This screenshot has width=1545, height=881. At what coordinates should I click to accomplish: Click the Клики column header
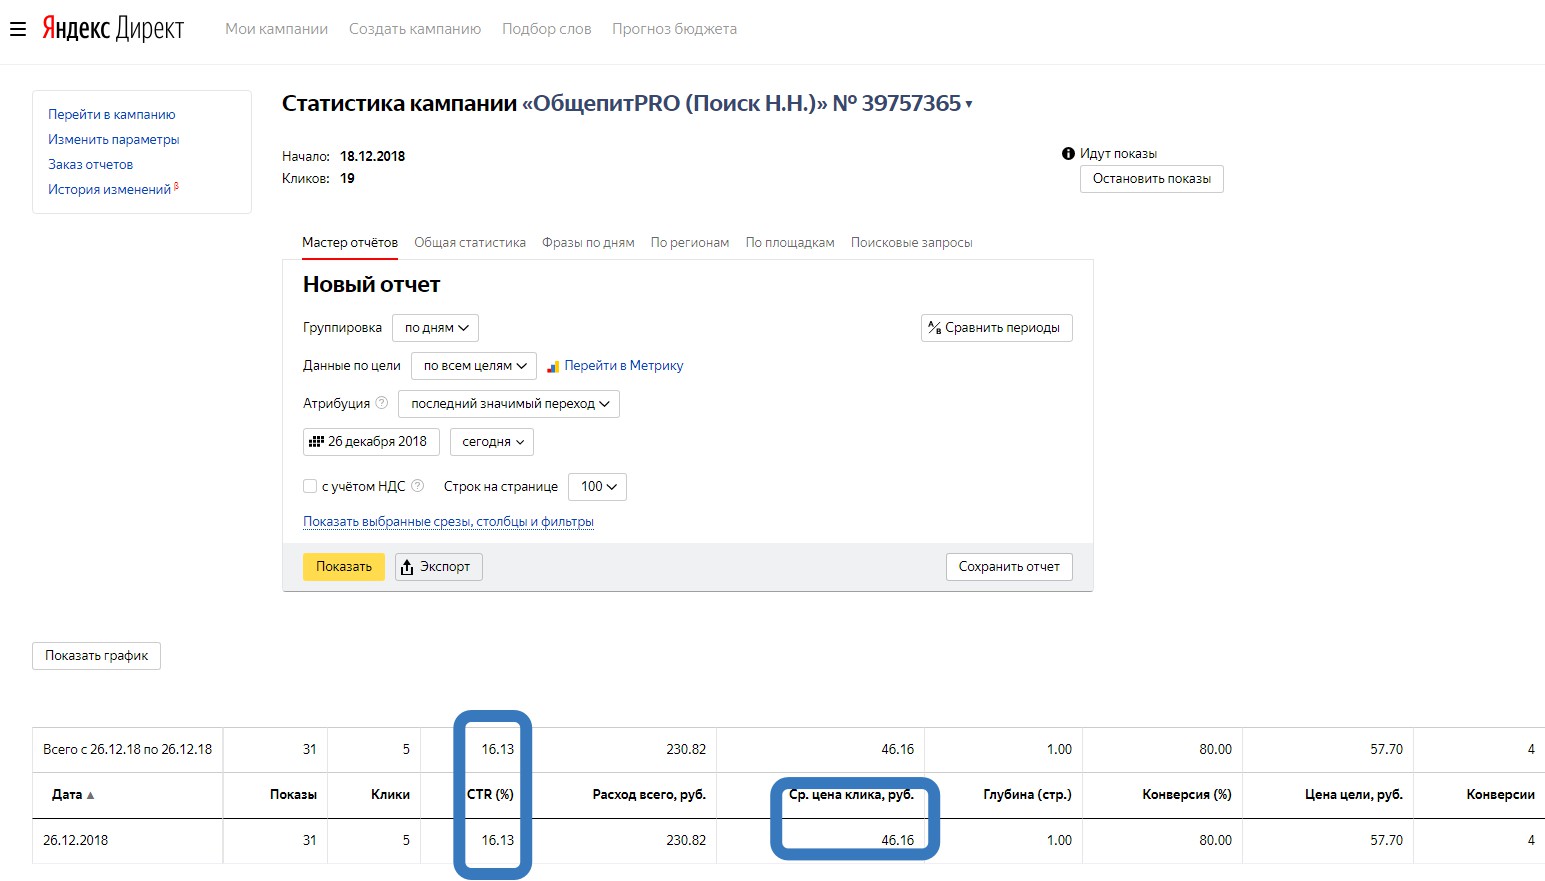tap(390, 795)
